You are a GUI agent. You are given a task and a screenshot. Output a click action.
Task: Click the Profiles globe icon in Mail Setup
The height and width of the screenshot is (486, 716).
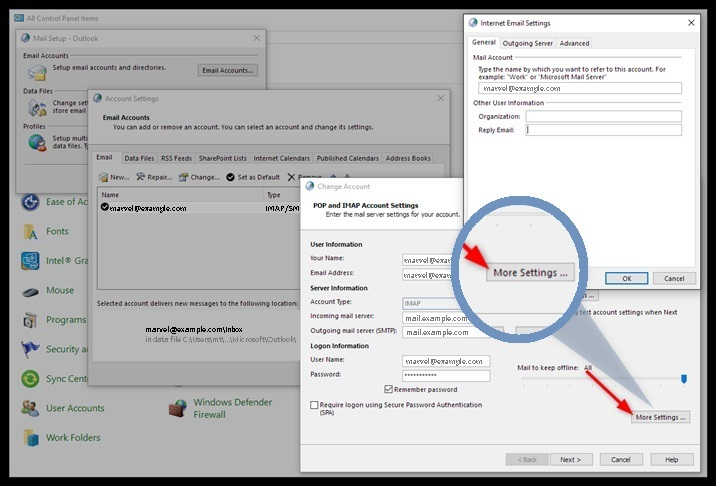coord(37,143)
